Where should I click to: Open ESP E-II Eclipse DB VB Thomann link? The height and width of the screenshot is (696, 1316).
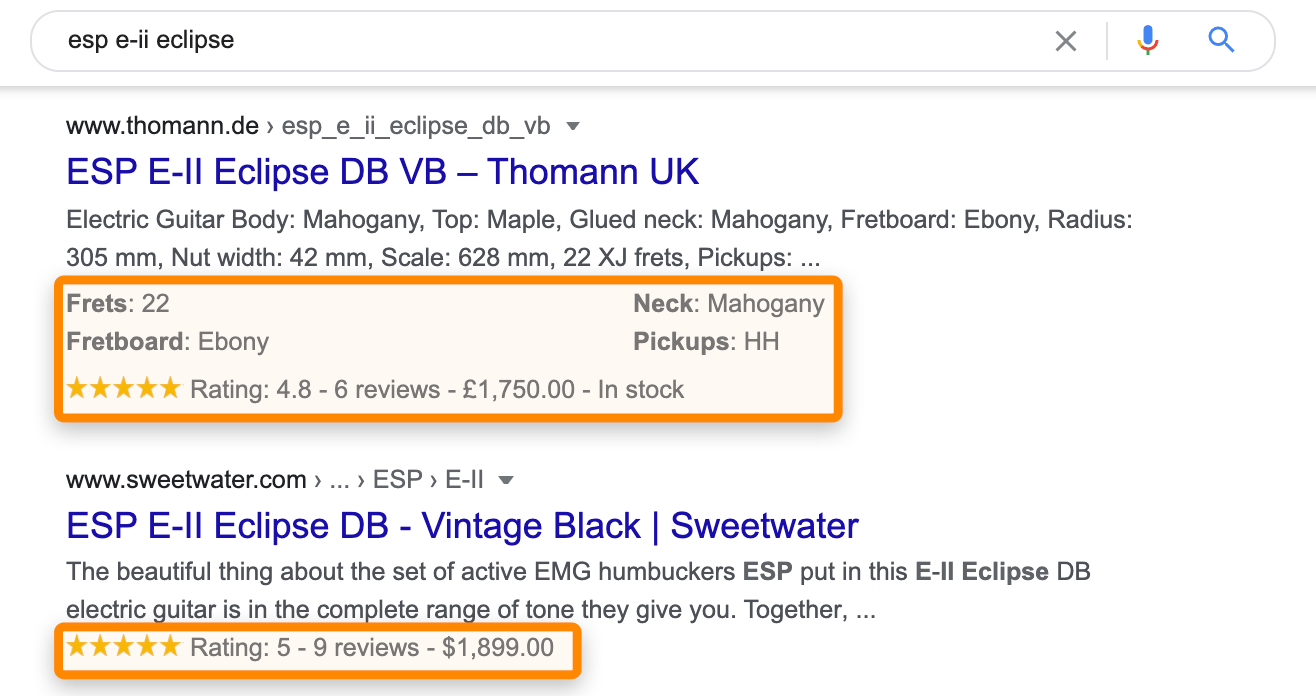tap(382, 172)
